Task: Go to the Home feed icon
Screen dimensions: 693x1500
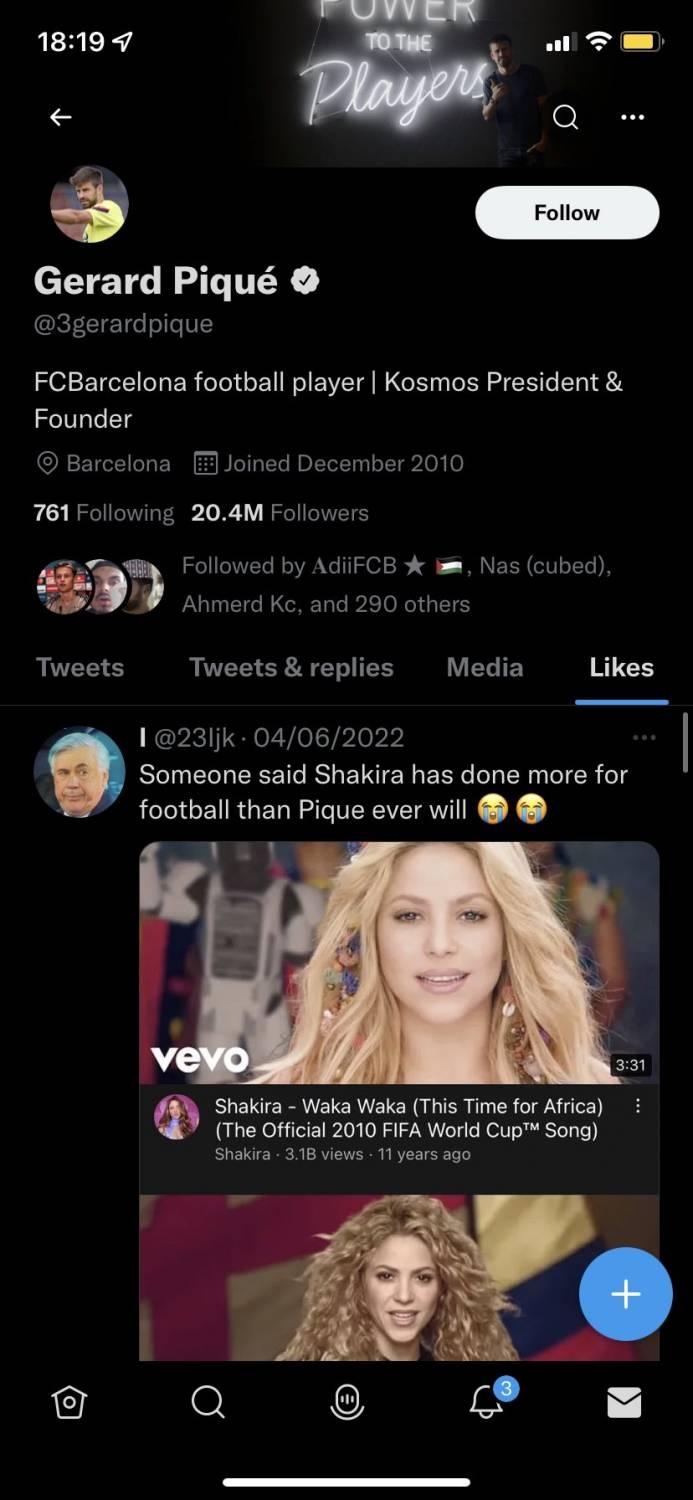Action: pyautogui.click(x=69, y=1403)
